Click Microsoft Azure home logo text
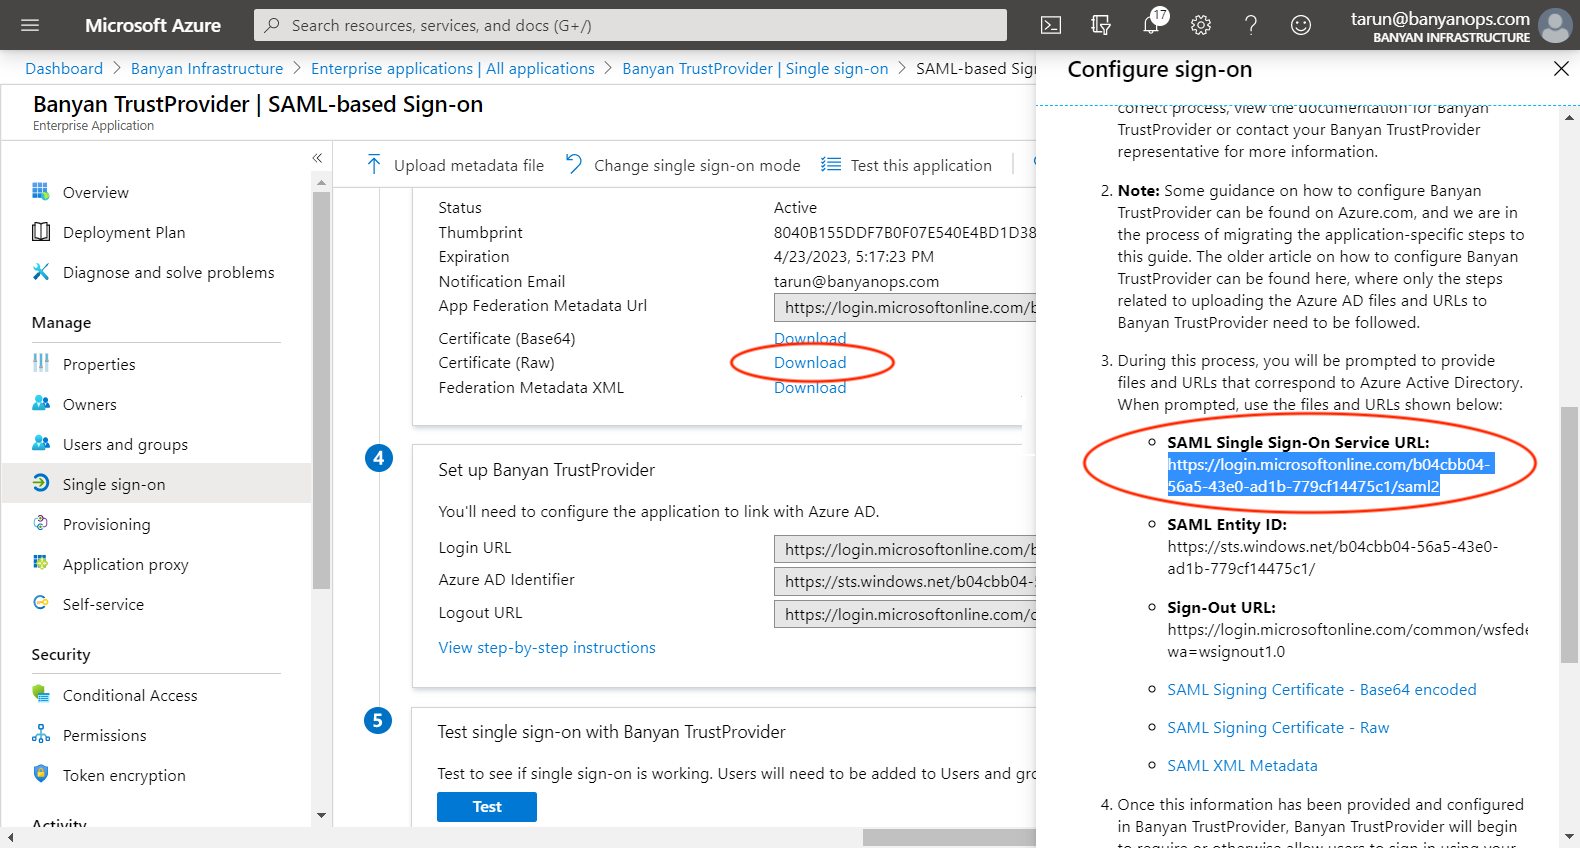 (x=153, y=25)
